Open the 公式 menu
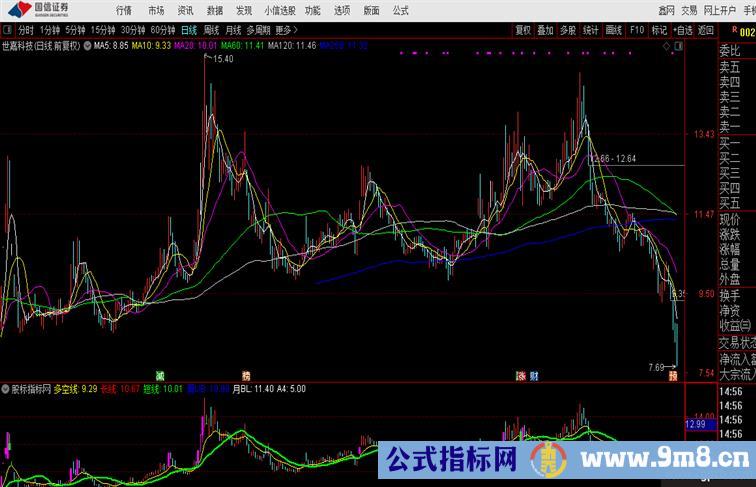The width and height of the screenshot is (756, 487). (x=400, y=9)
